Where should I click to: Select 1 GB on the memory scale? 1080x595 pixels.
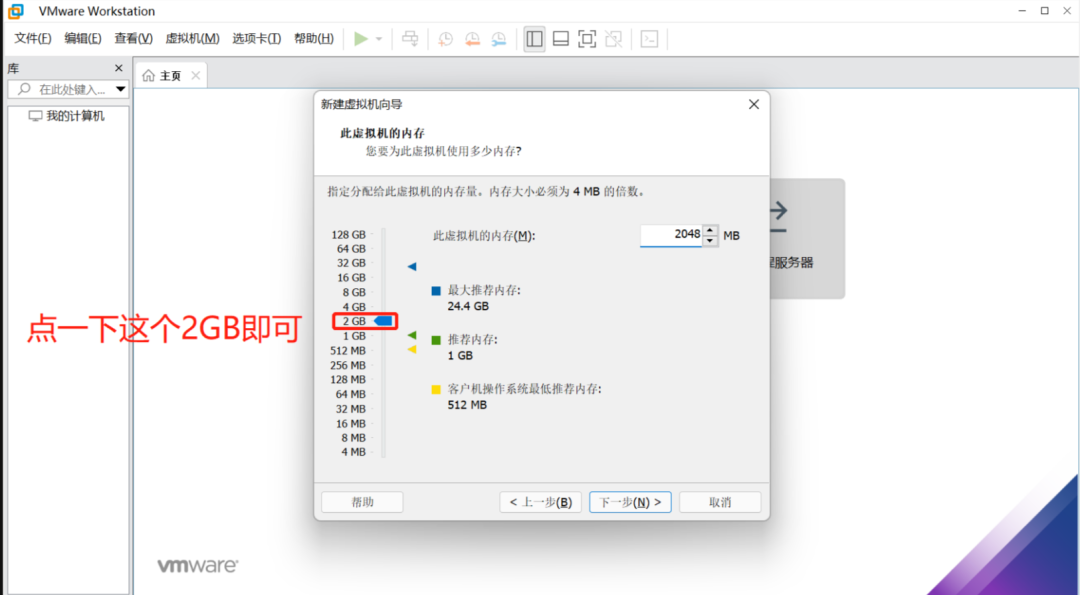point(354,335)
